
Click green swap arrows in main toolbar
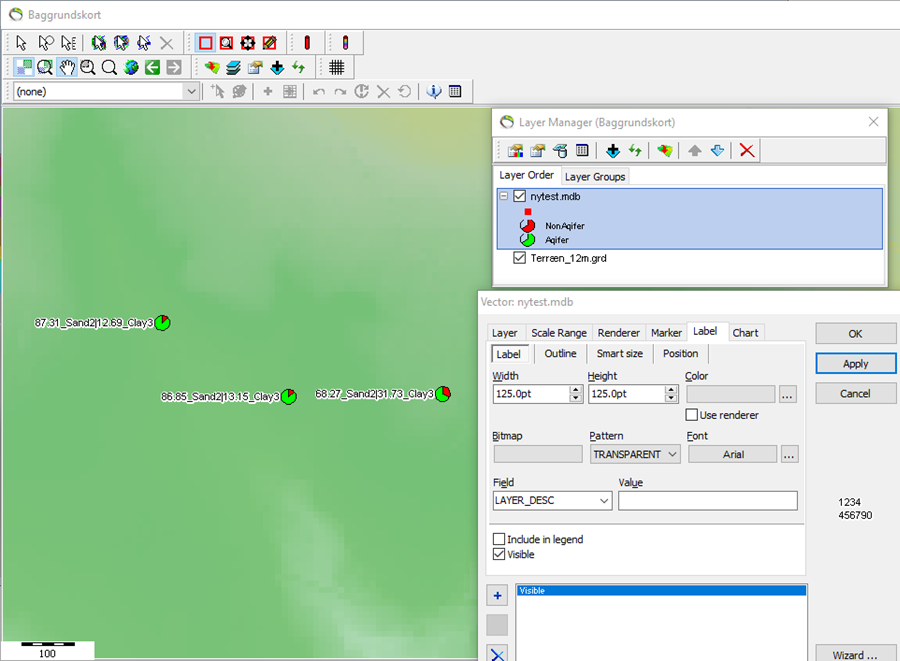pyautogui.click(x=298, y=67)
